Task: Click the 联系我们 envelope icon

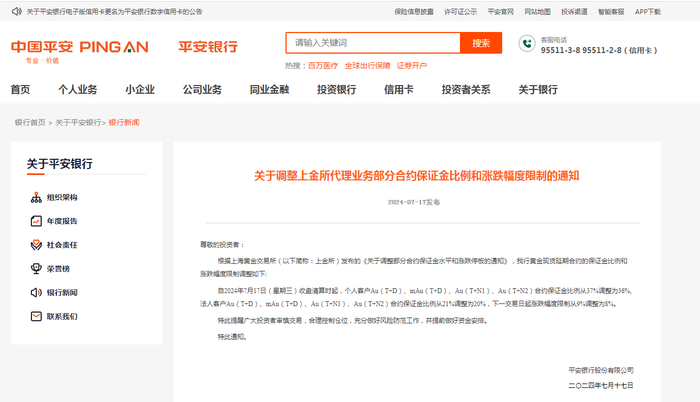Action: pyautogui.click(x=36, y=316)
